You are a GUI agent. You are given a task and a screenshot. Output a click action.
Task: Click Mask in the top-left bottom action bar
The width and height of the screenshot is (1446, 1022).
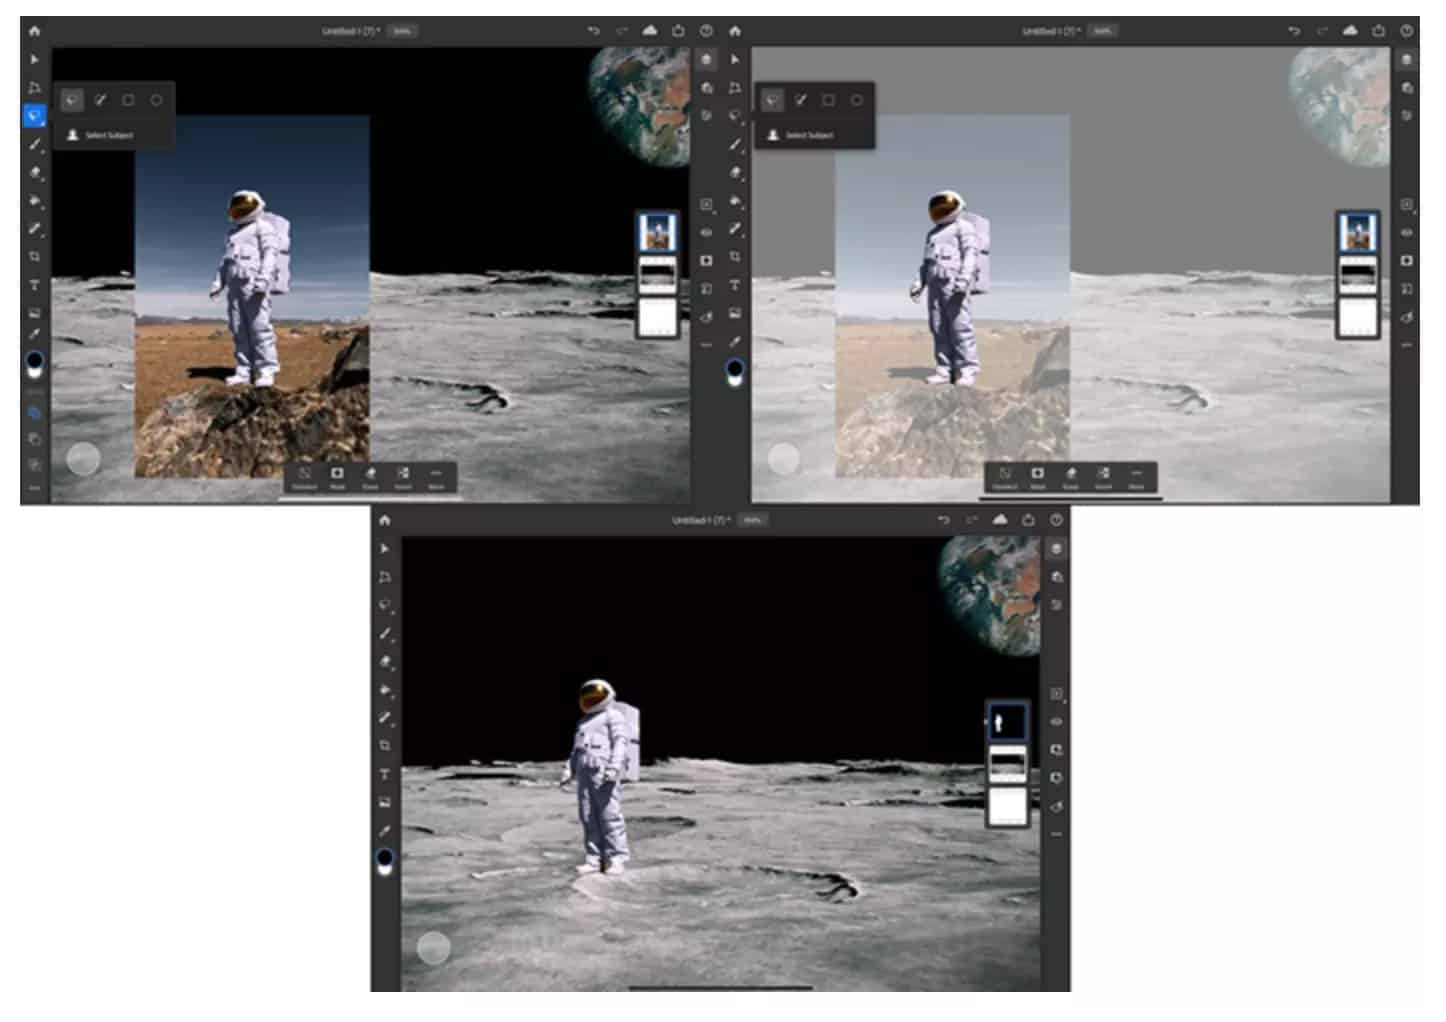[x=338, y=477]
